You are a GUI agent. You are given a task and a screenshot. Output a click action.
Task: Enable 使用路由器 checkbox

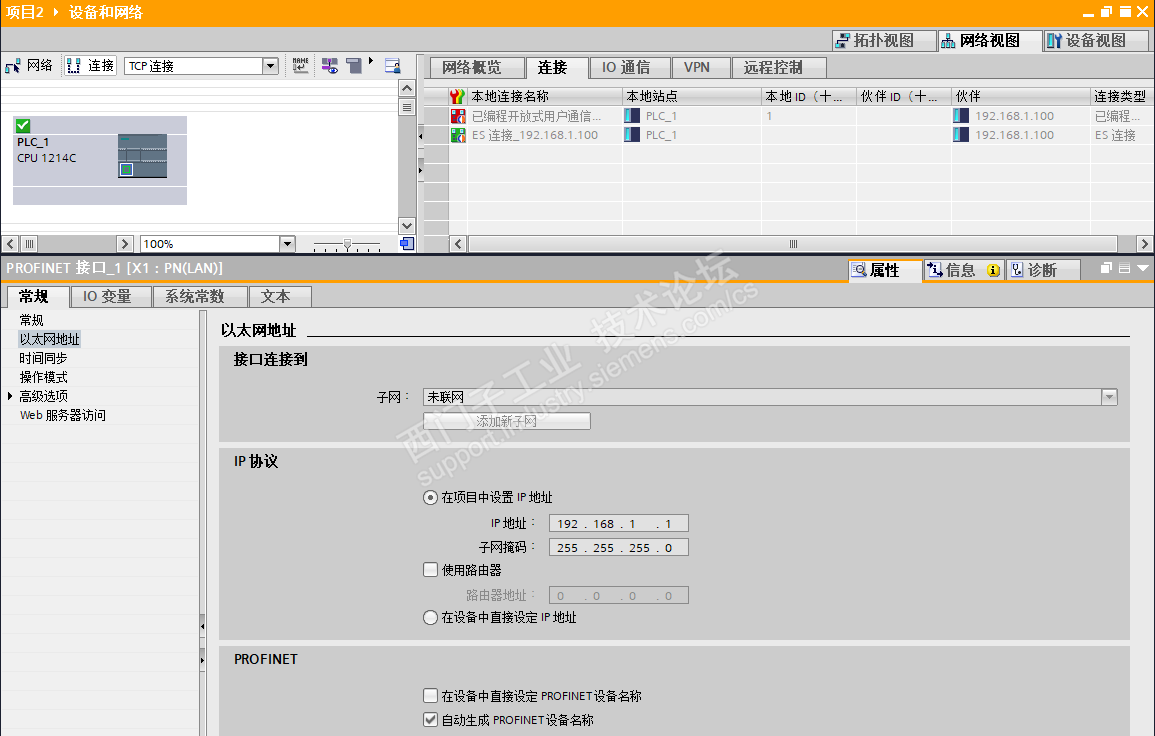click(x=431, y=569)
